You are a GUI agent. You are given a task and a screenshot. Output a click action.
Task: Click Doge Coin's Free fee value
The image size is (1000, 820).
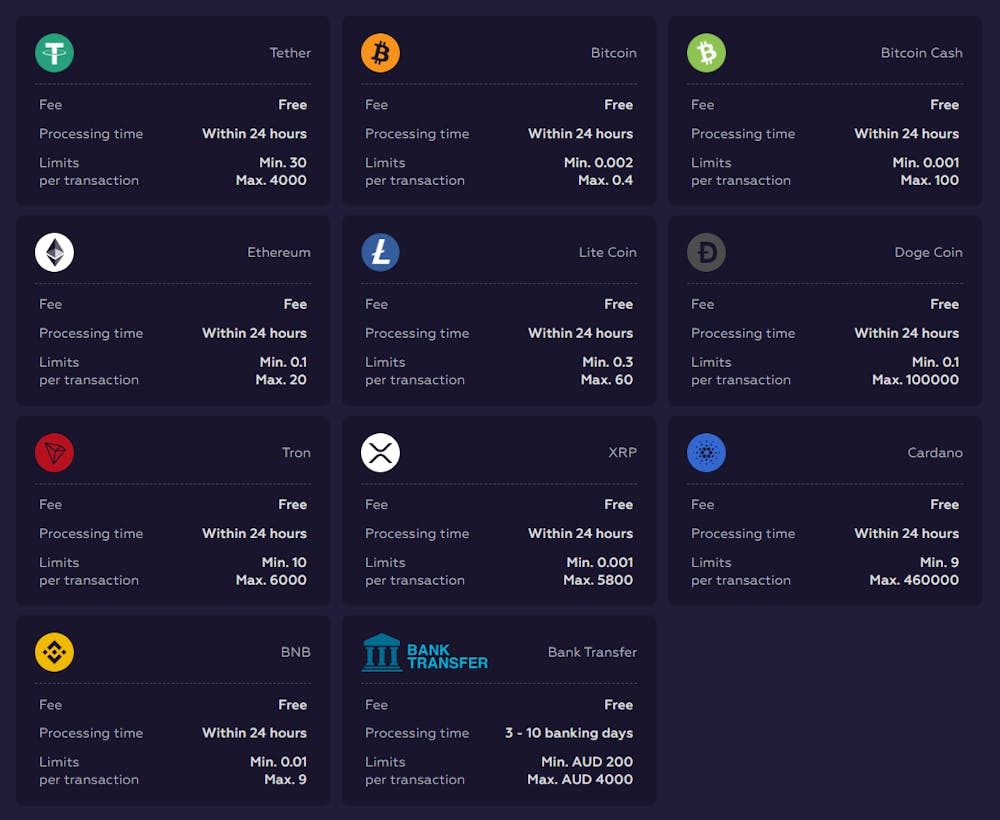(945, 304)
